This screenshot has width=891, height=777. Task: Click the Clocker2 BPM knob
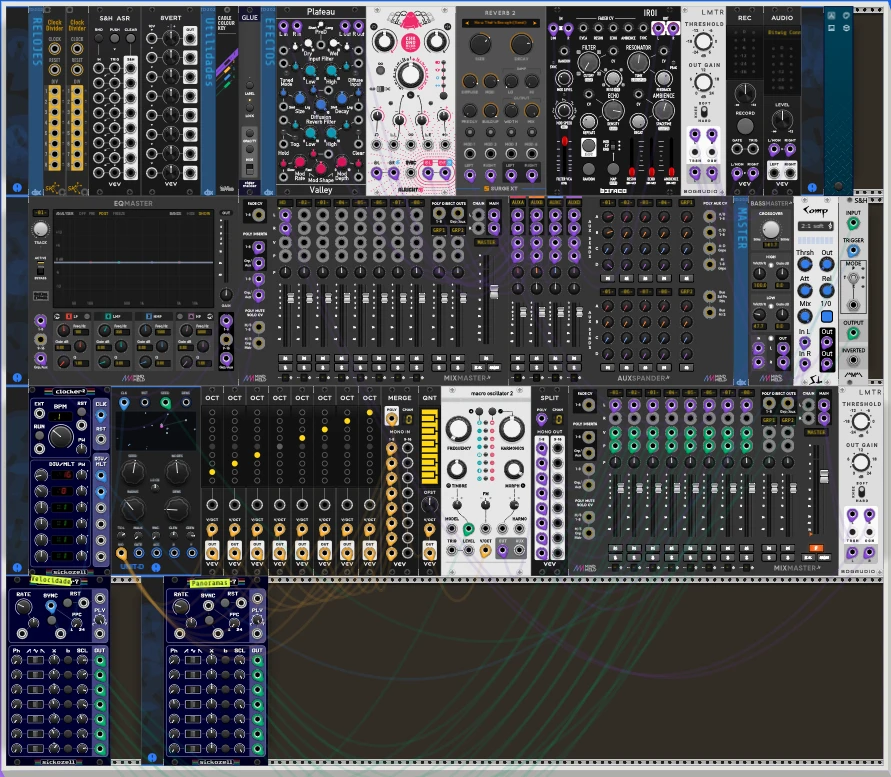(x=60, y=437)
